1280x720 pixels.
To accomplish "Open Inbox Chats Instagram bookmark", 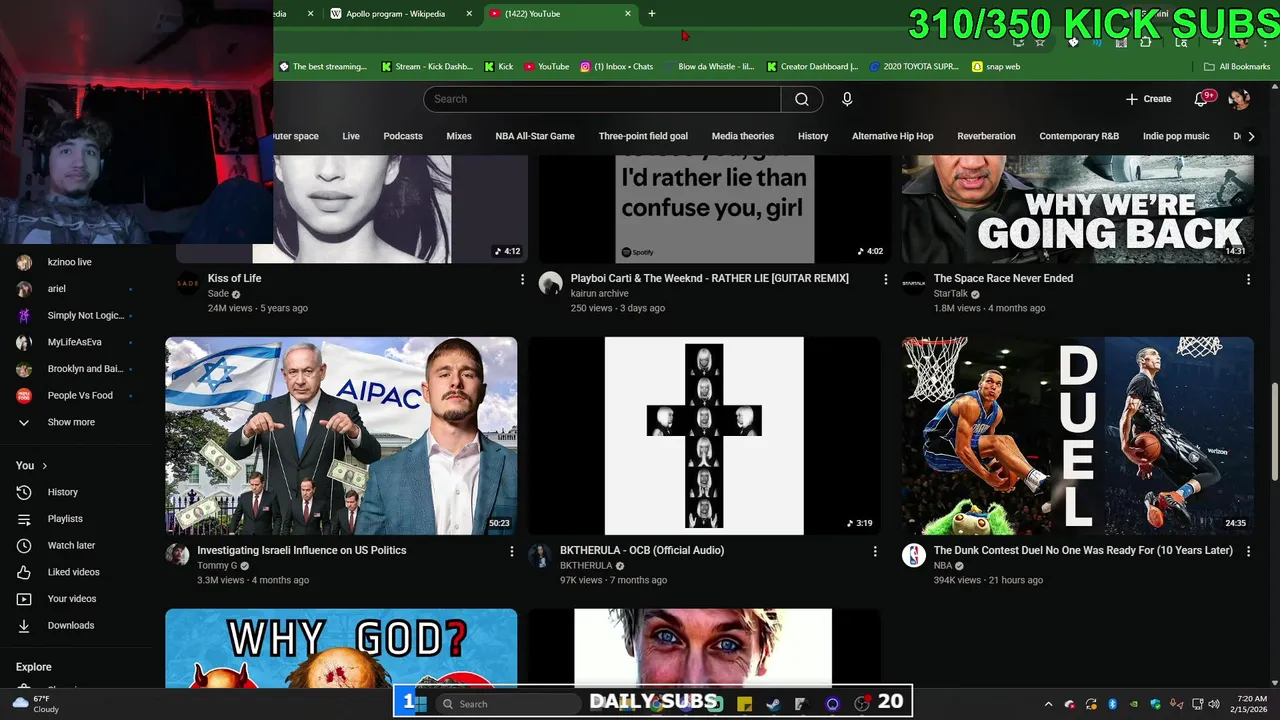I will (616, 67).
